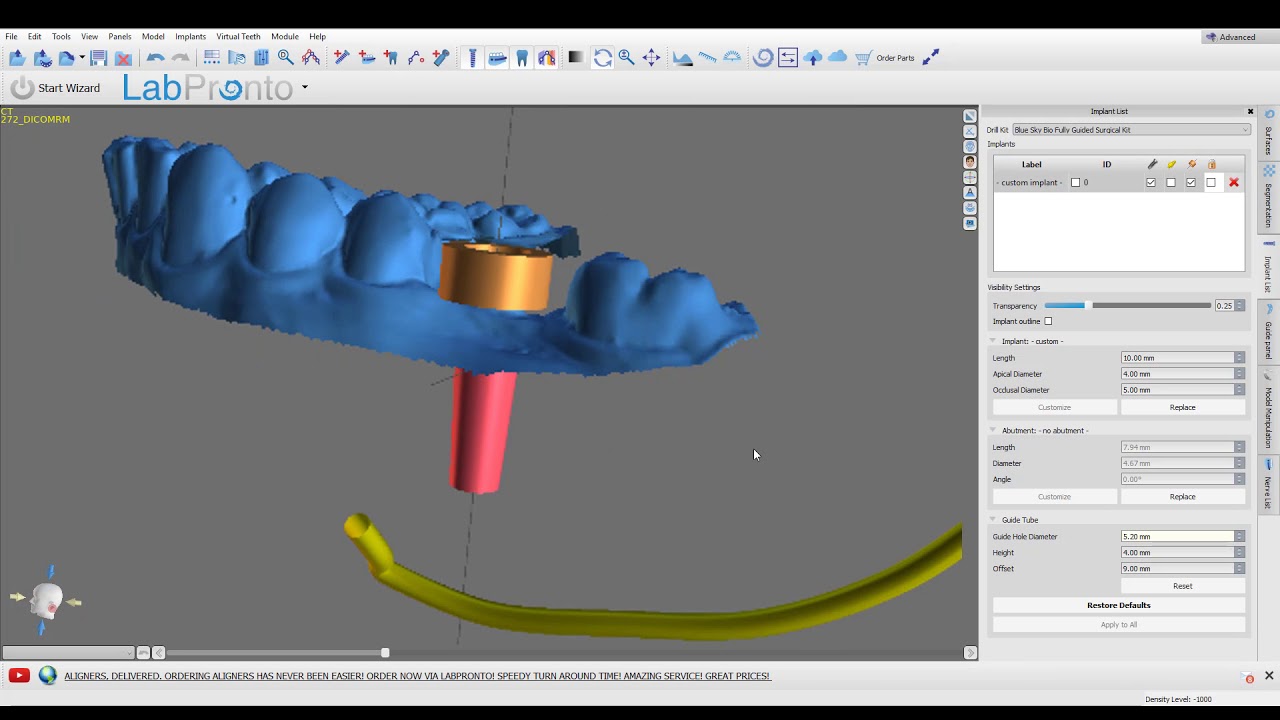Switch to the Surfaces side tab
The width and height of the screenshot is (1280, 720).
tap(1269, 135)
